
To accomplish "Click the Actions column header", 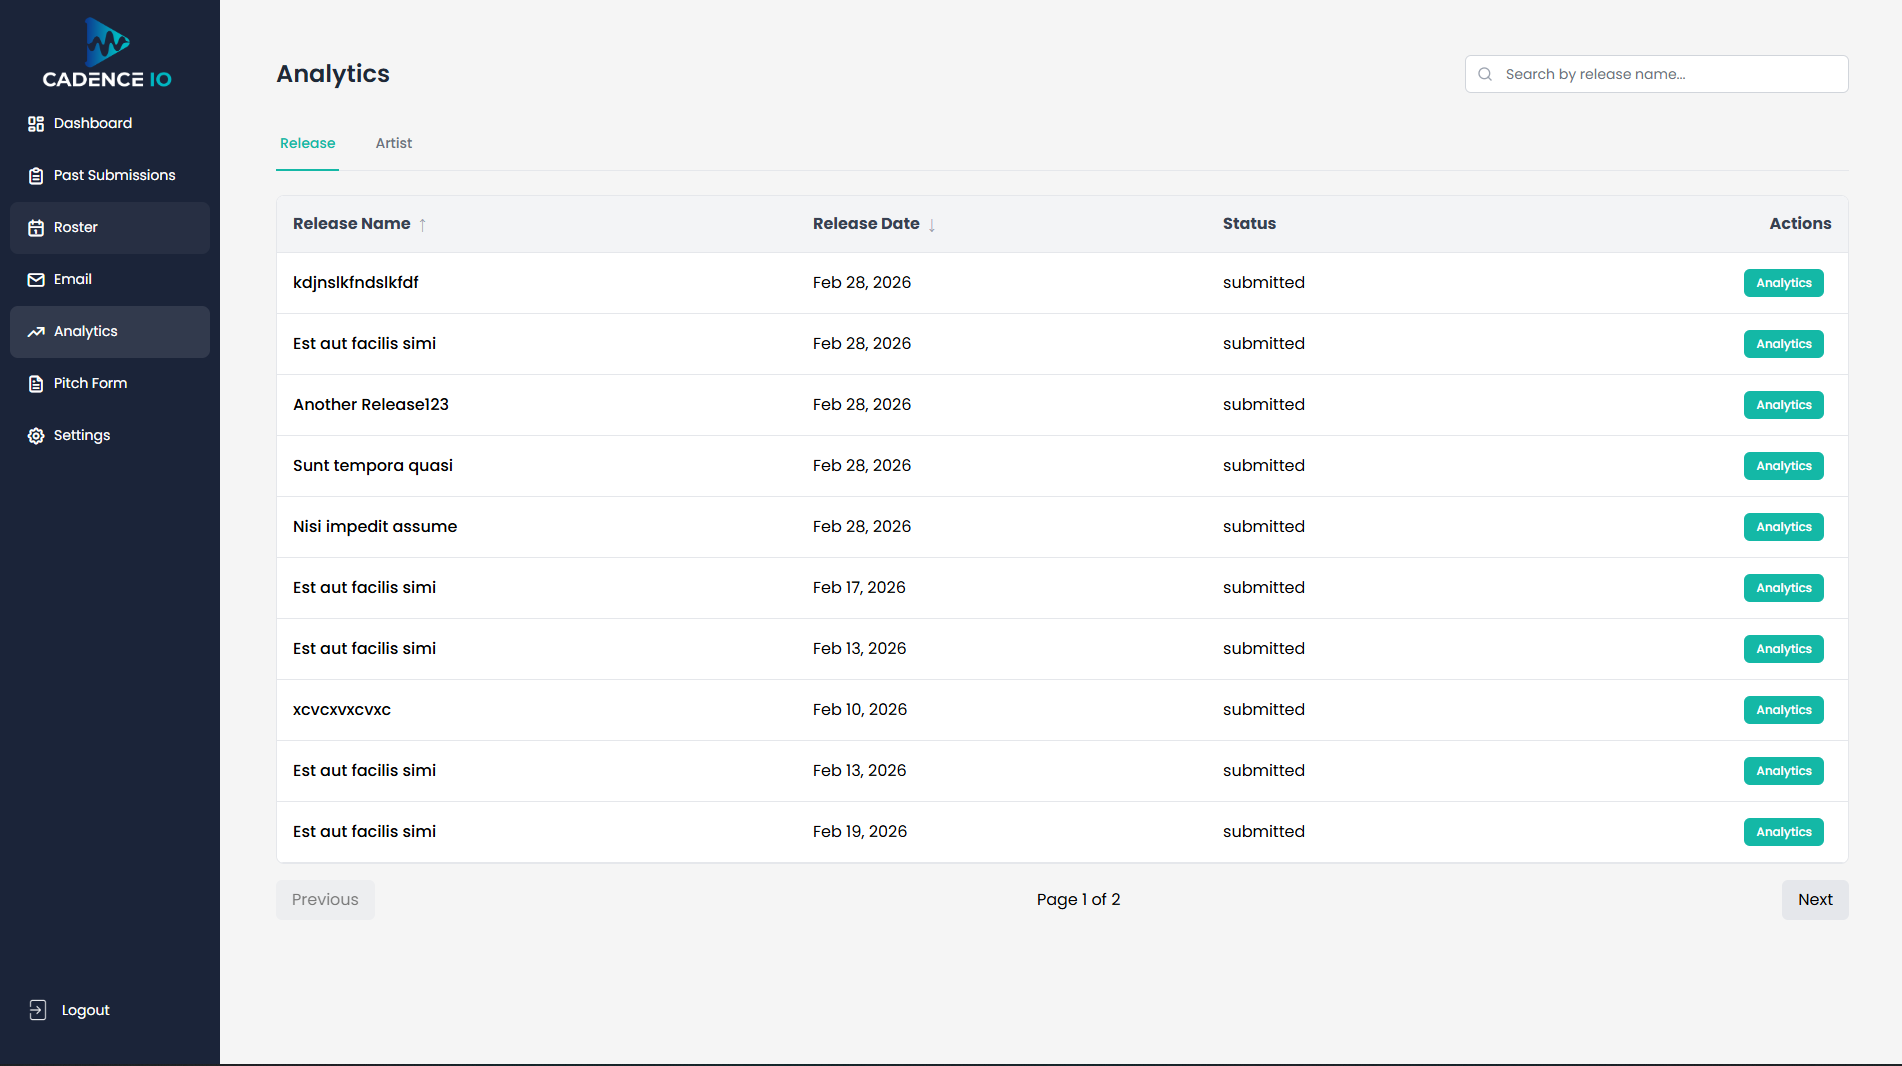I will [1800, 224].
